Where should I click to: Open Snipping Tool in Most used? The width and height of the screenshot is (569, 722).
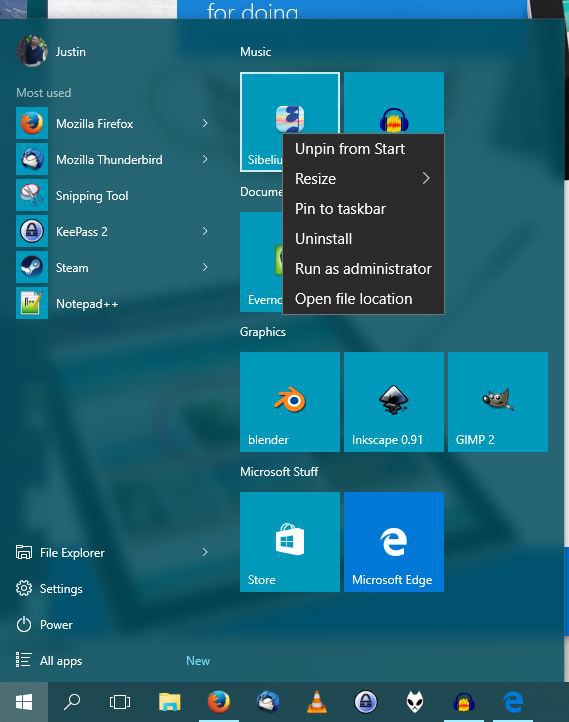click(113, 195)
